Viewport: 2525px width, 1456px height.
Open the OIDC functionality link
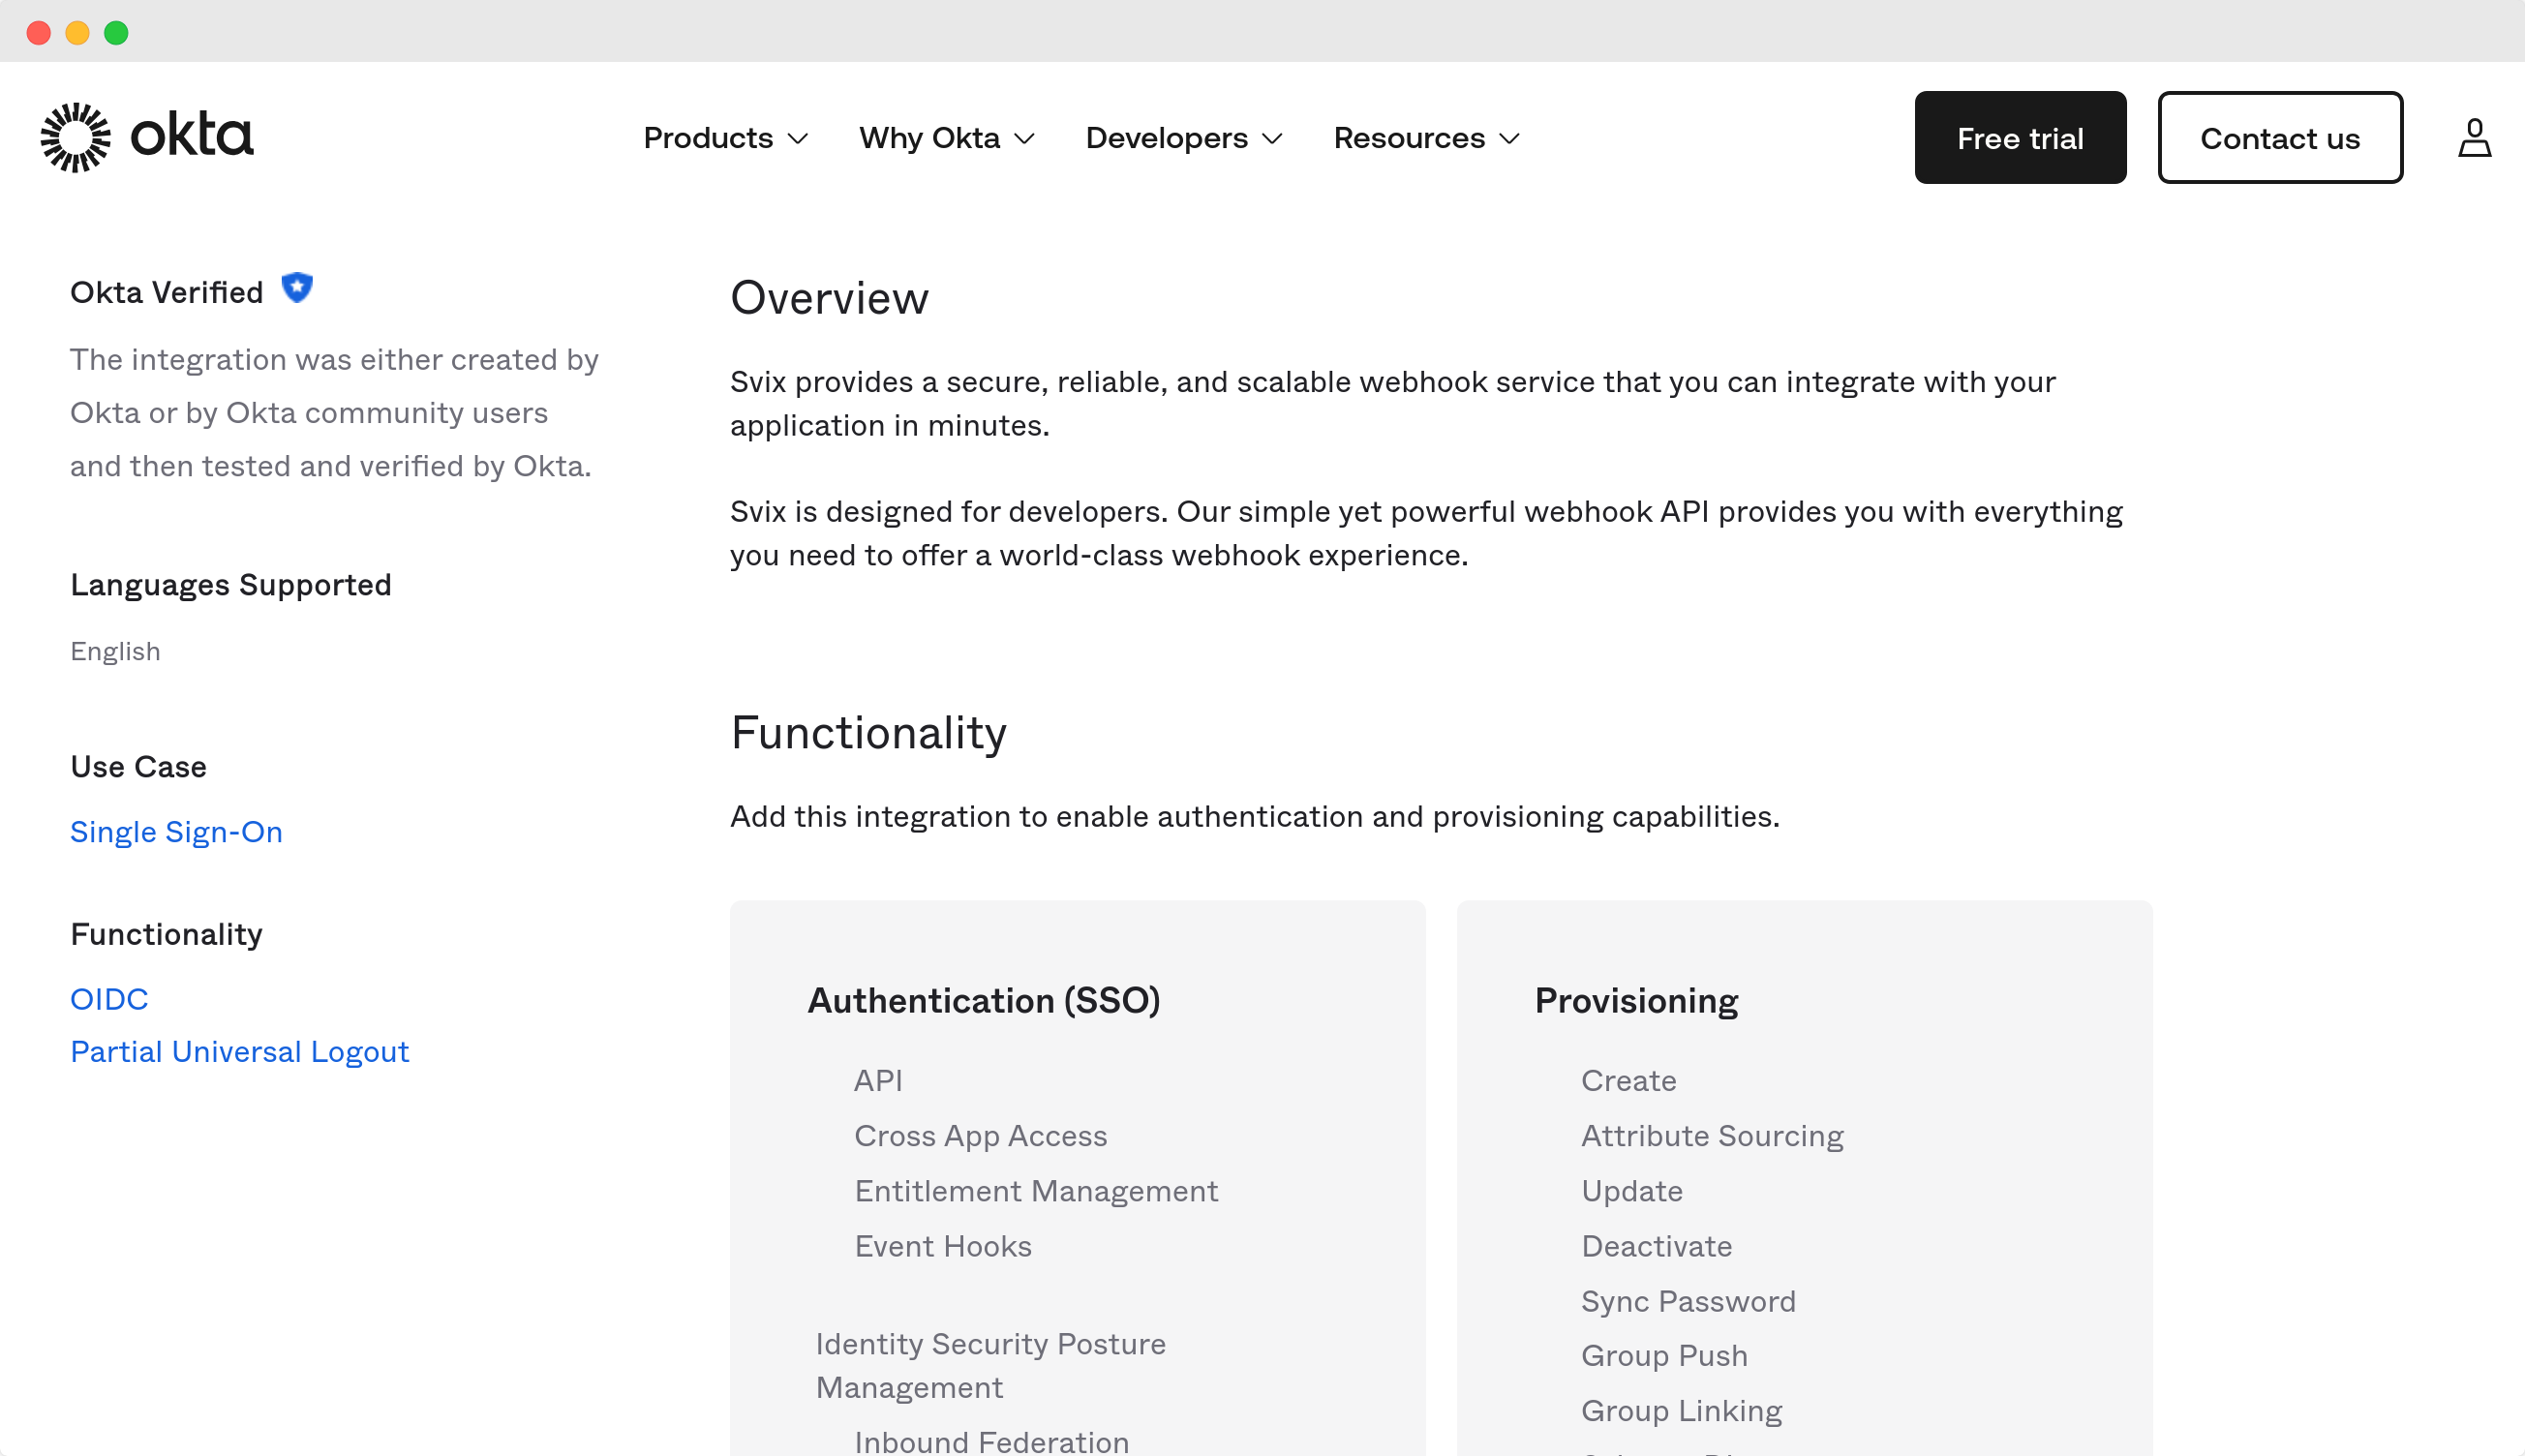109,999
